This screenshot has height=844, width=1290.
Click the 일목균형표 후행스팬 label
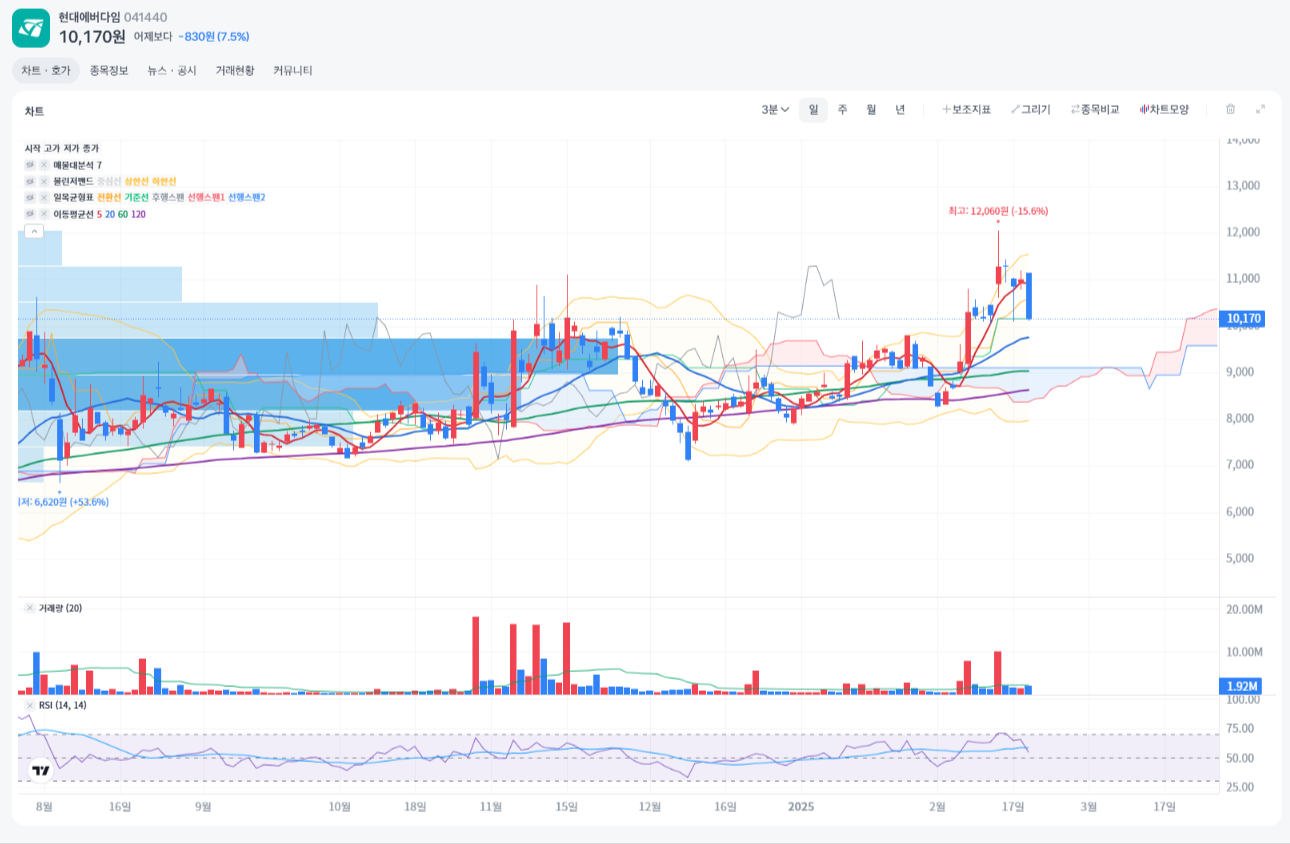168,197
